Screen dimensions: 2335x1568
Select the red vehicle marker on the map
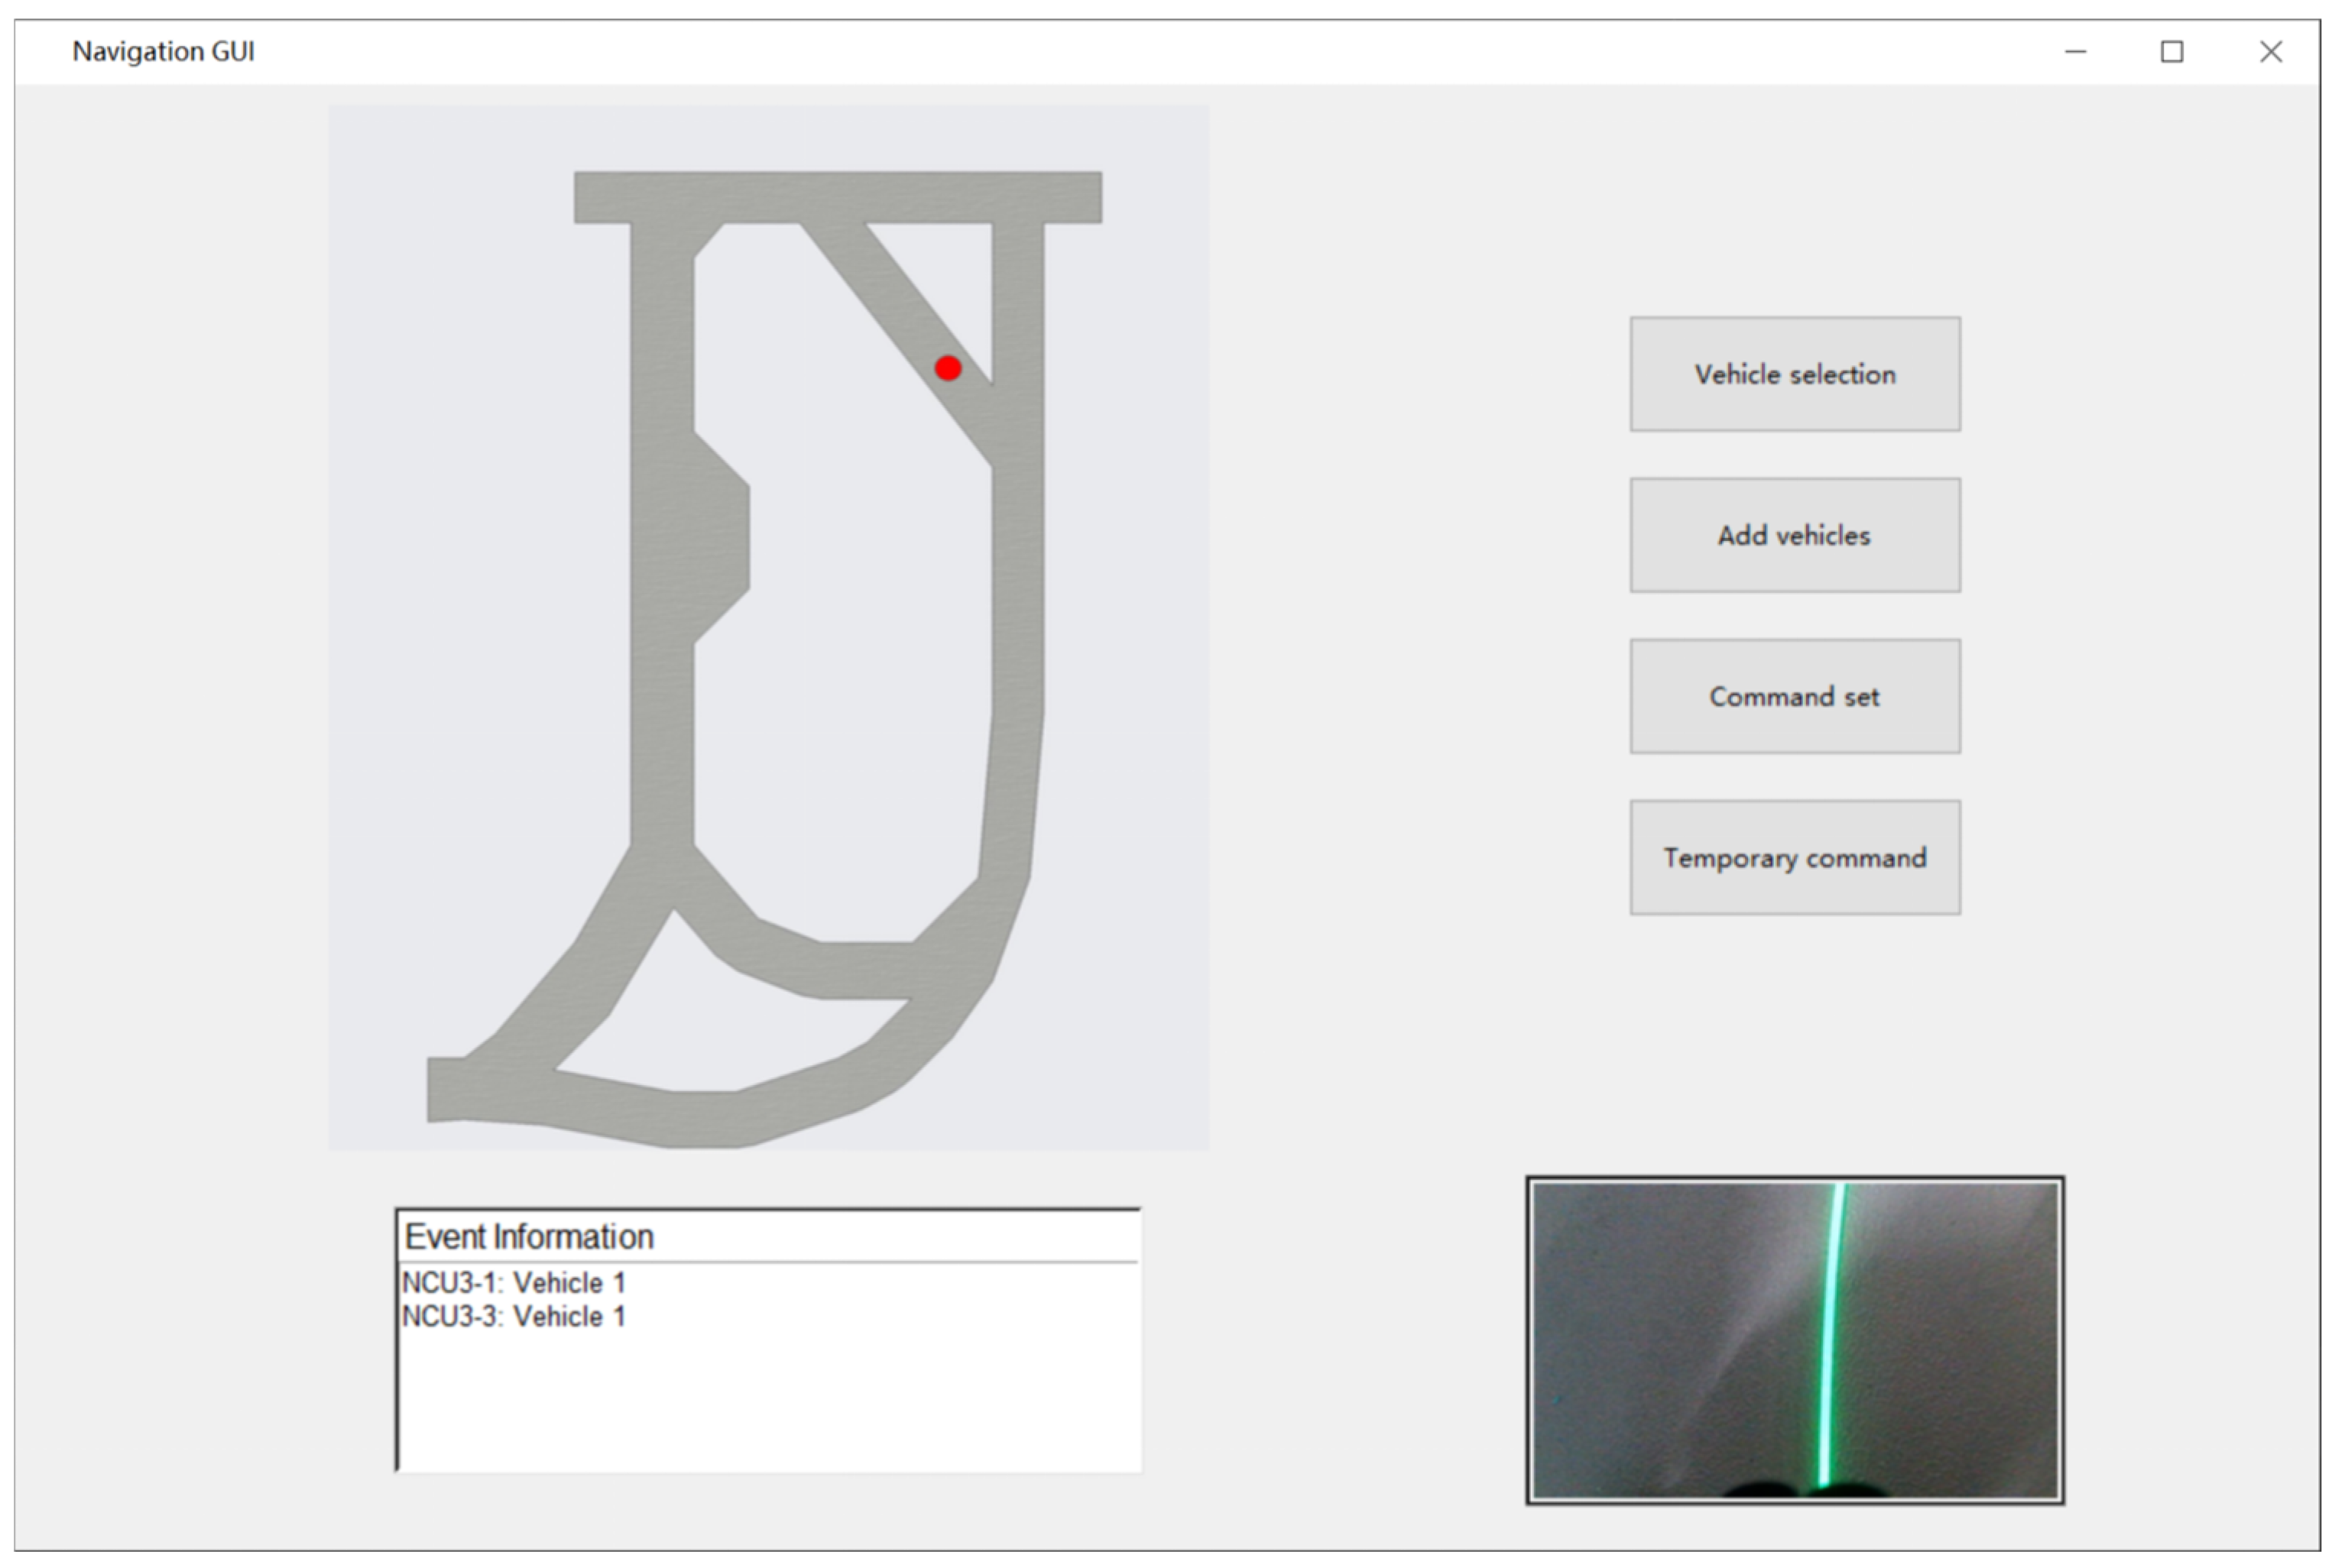(947, 369)
